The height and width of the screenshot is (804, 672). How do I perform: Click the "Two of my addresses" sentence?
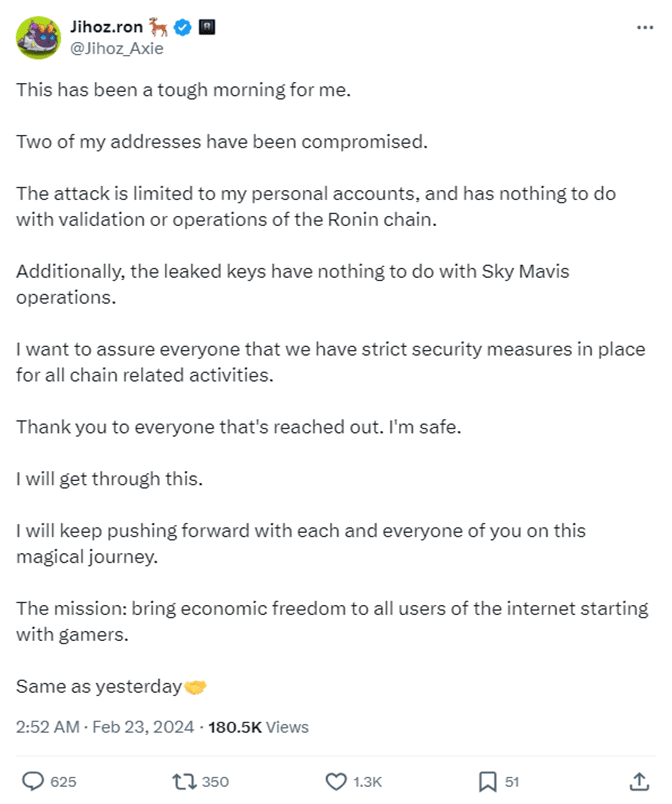pyautogui.click(x=222, y=141)
